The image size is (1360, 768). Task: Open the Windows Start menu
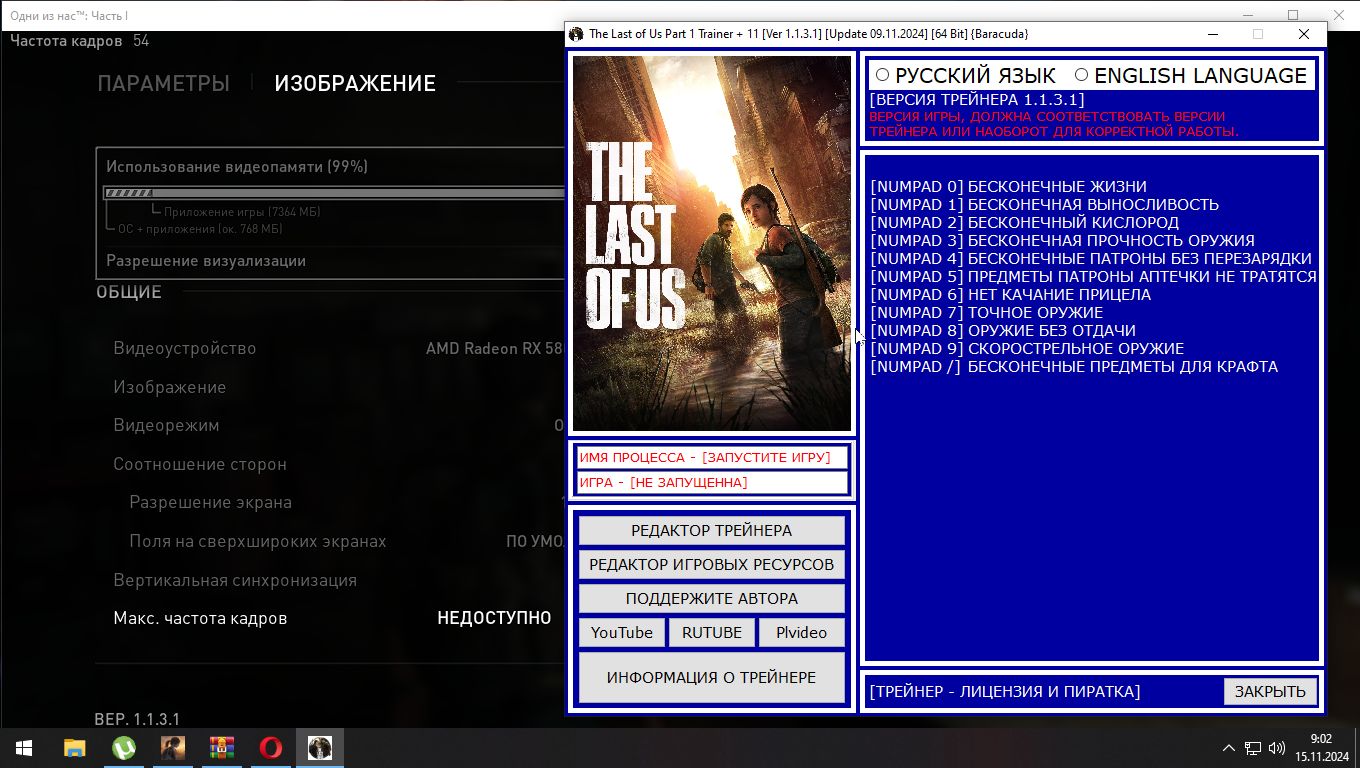tap(24, 748)
